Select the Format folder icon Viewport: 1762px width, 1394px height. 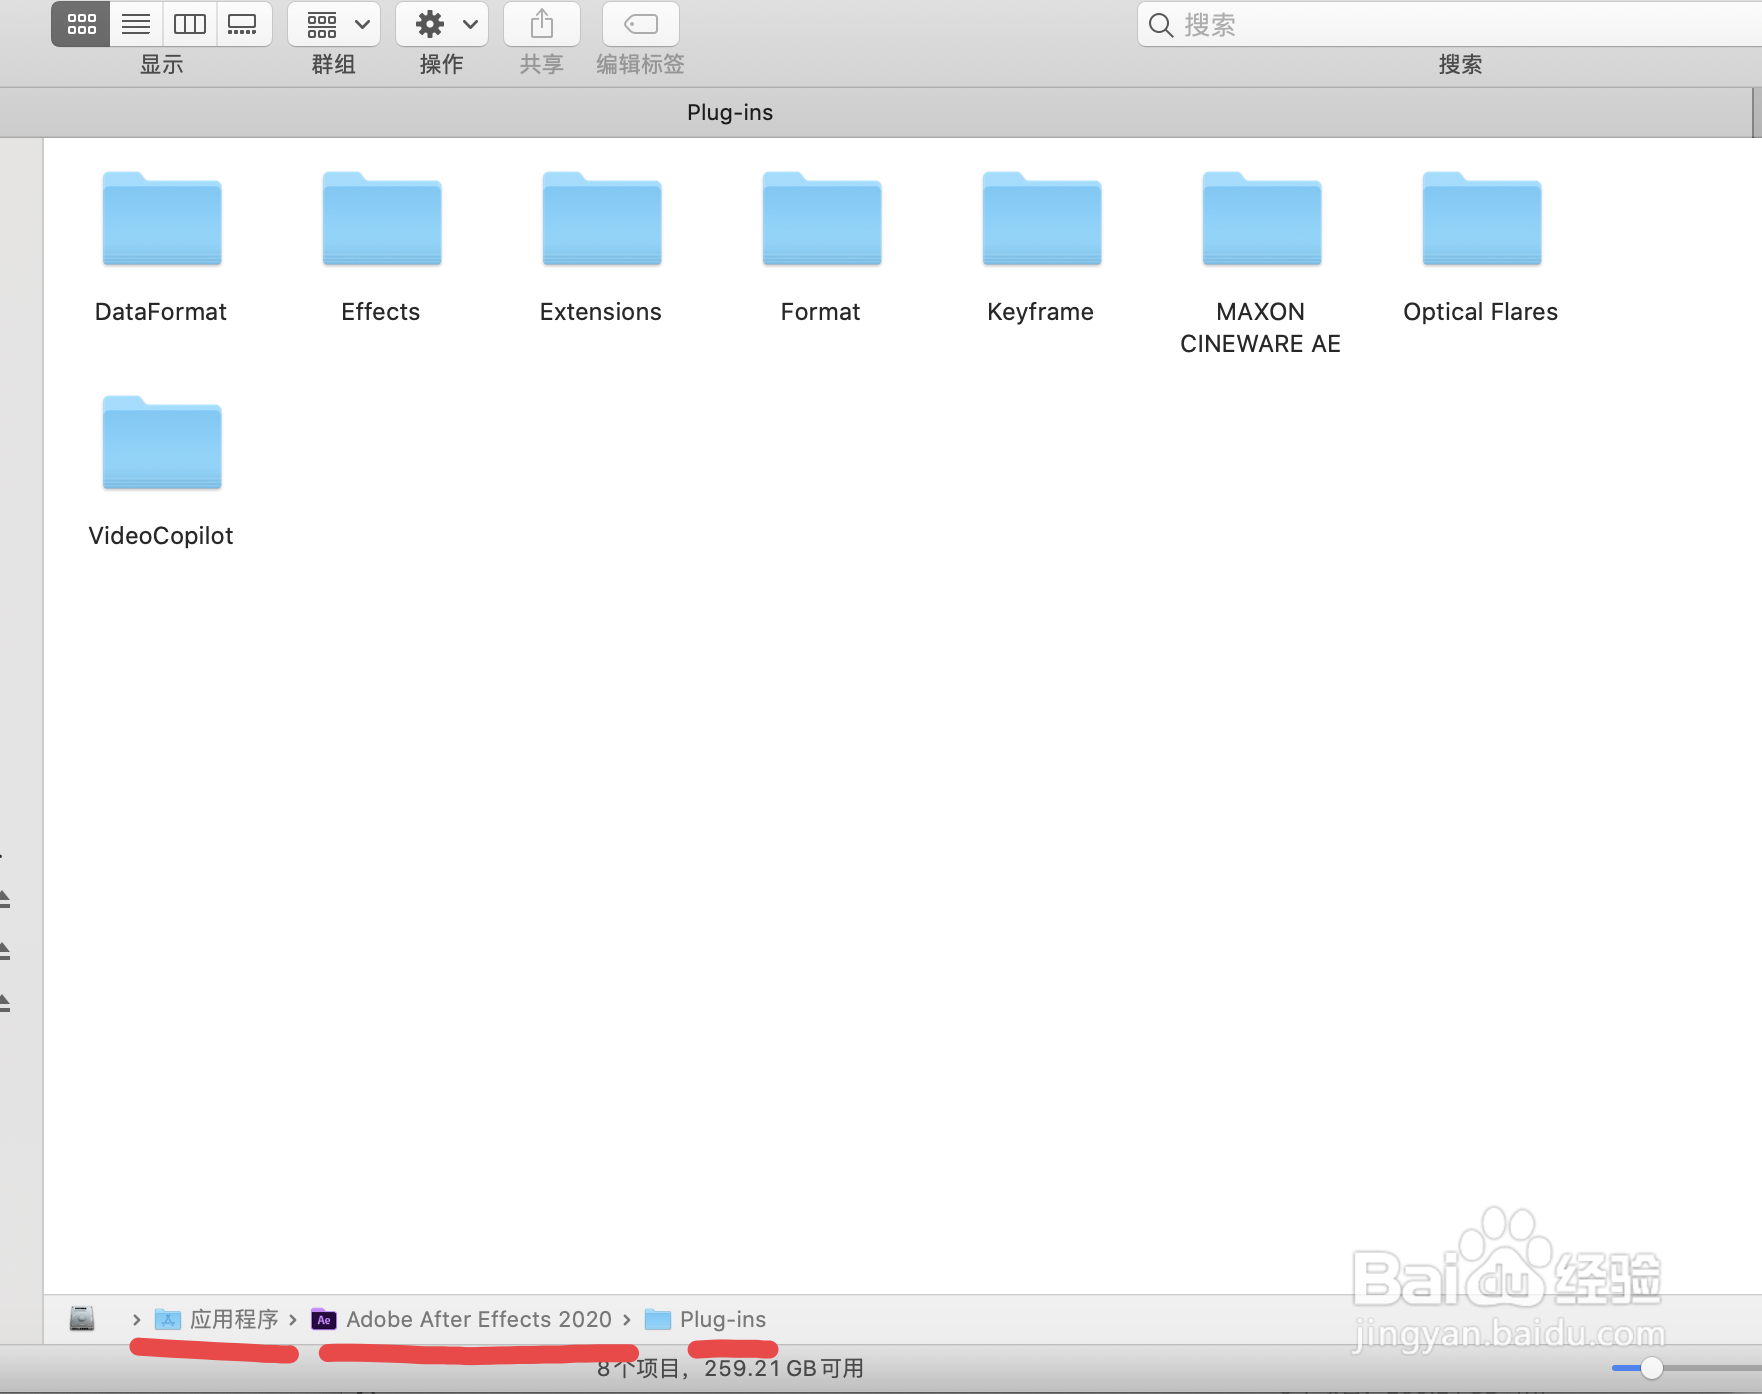tap(822, 219)
